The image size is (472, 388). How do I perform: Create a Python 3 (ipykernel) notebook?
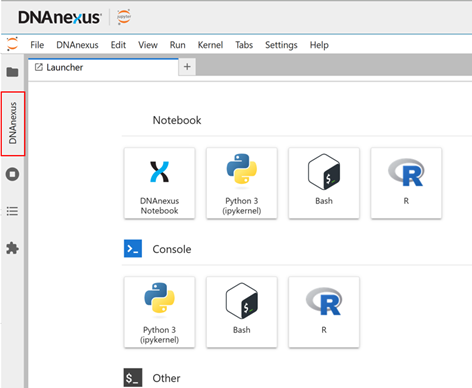242,183
